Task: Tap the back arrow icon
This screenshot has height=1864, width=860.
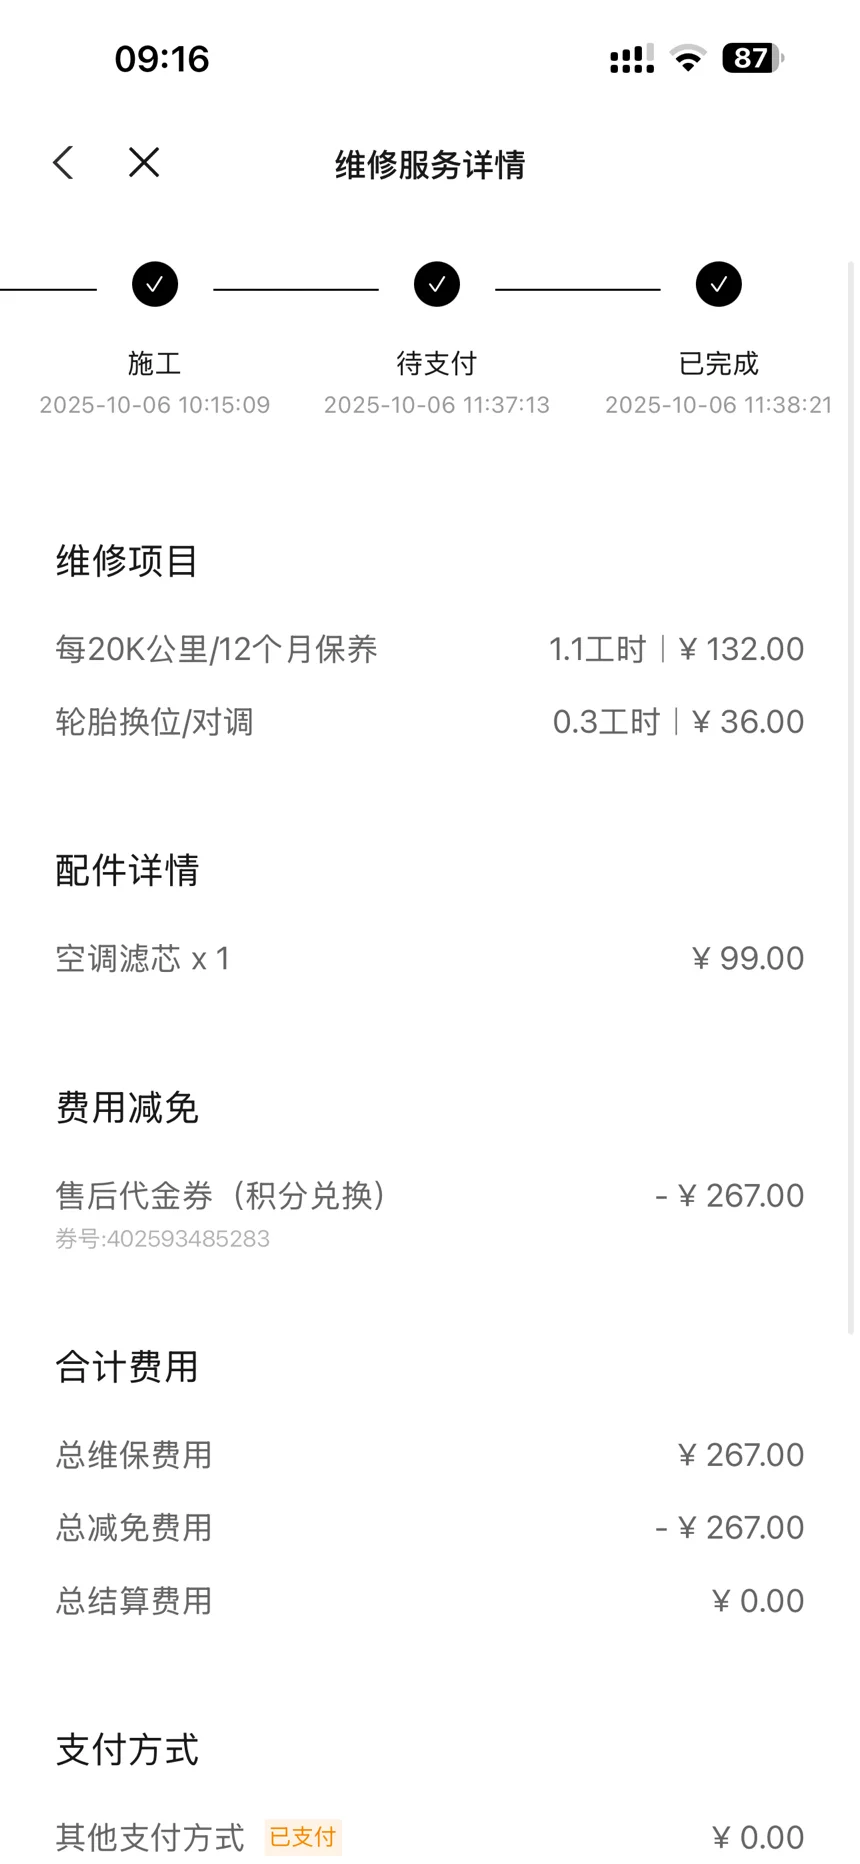Action: (x=64, y=163)
